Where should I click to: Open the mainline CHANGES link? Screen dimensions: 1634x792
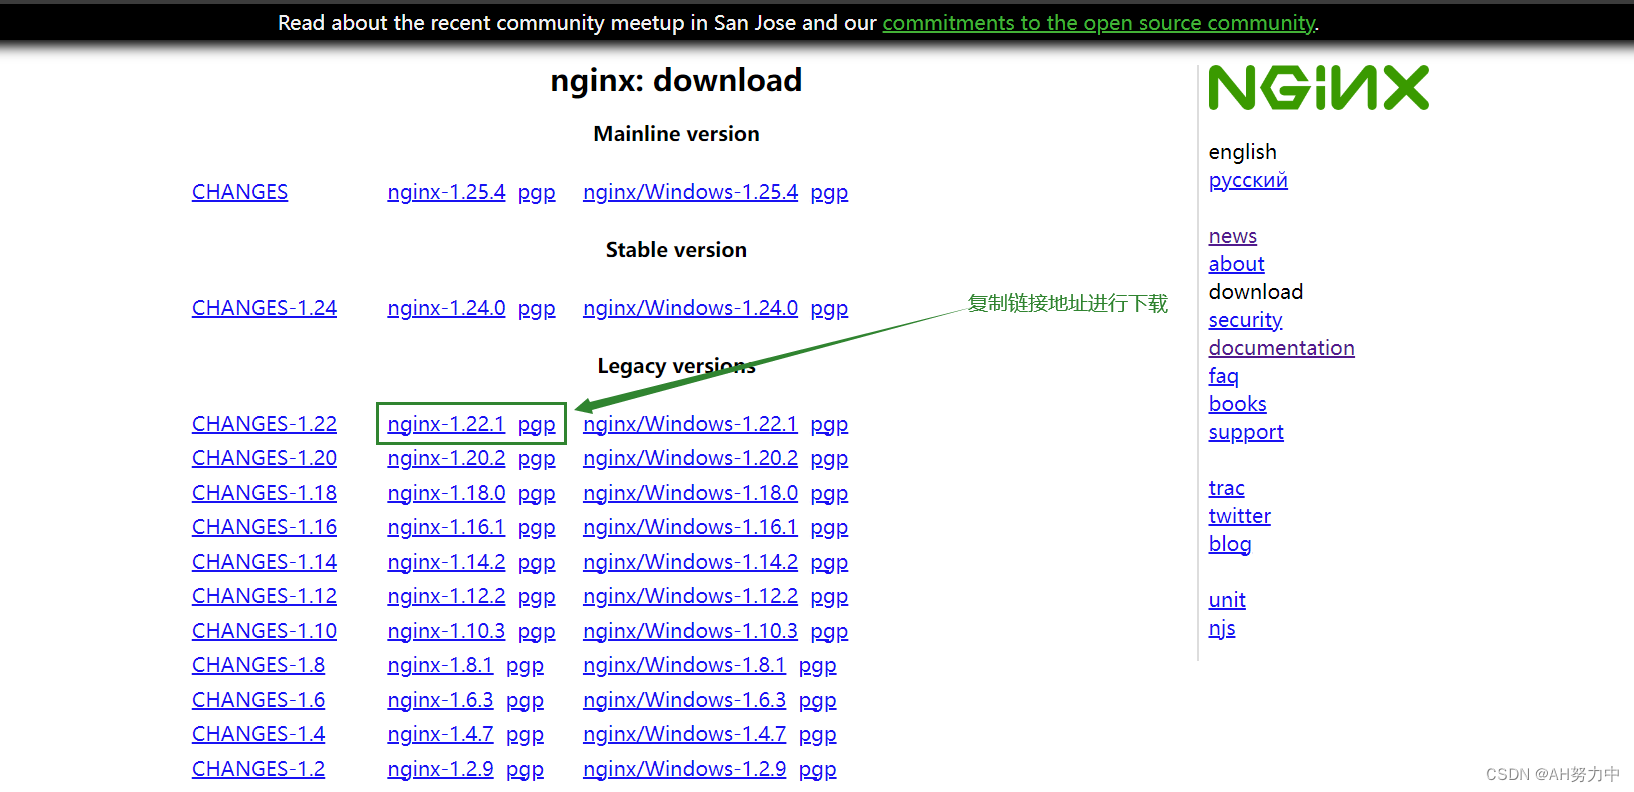click(x=240, y=192)
